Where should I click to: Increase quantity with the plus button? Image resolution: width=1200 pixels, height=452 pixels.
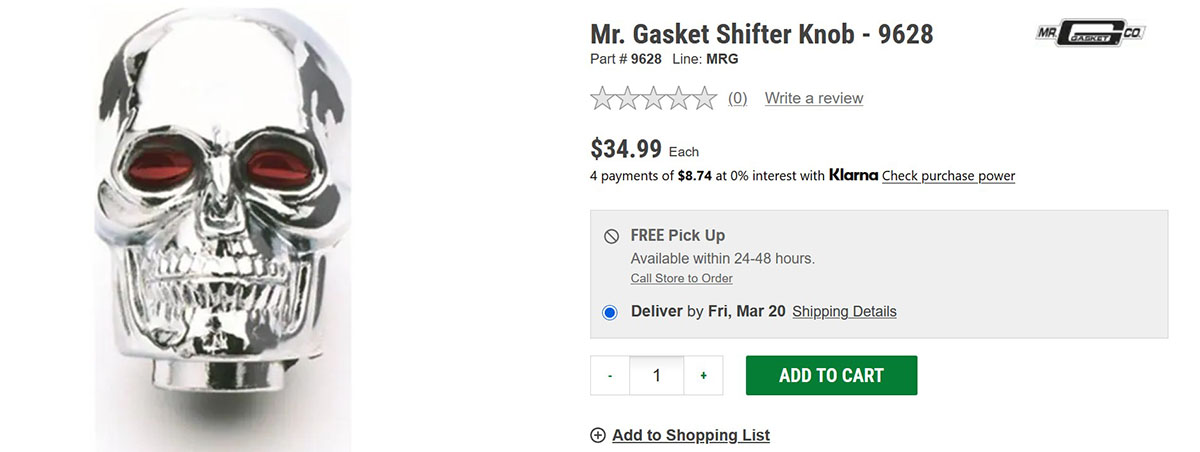click(x=703, y=376)
